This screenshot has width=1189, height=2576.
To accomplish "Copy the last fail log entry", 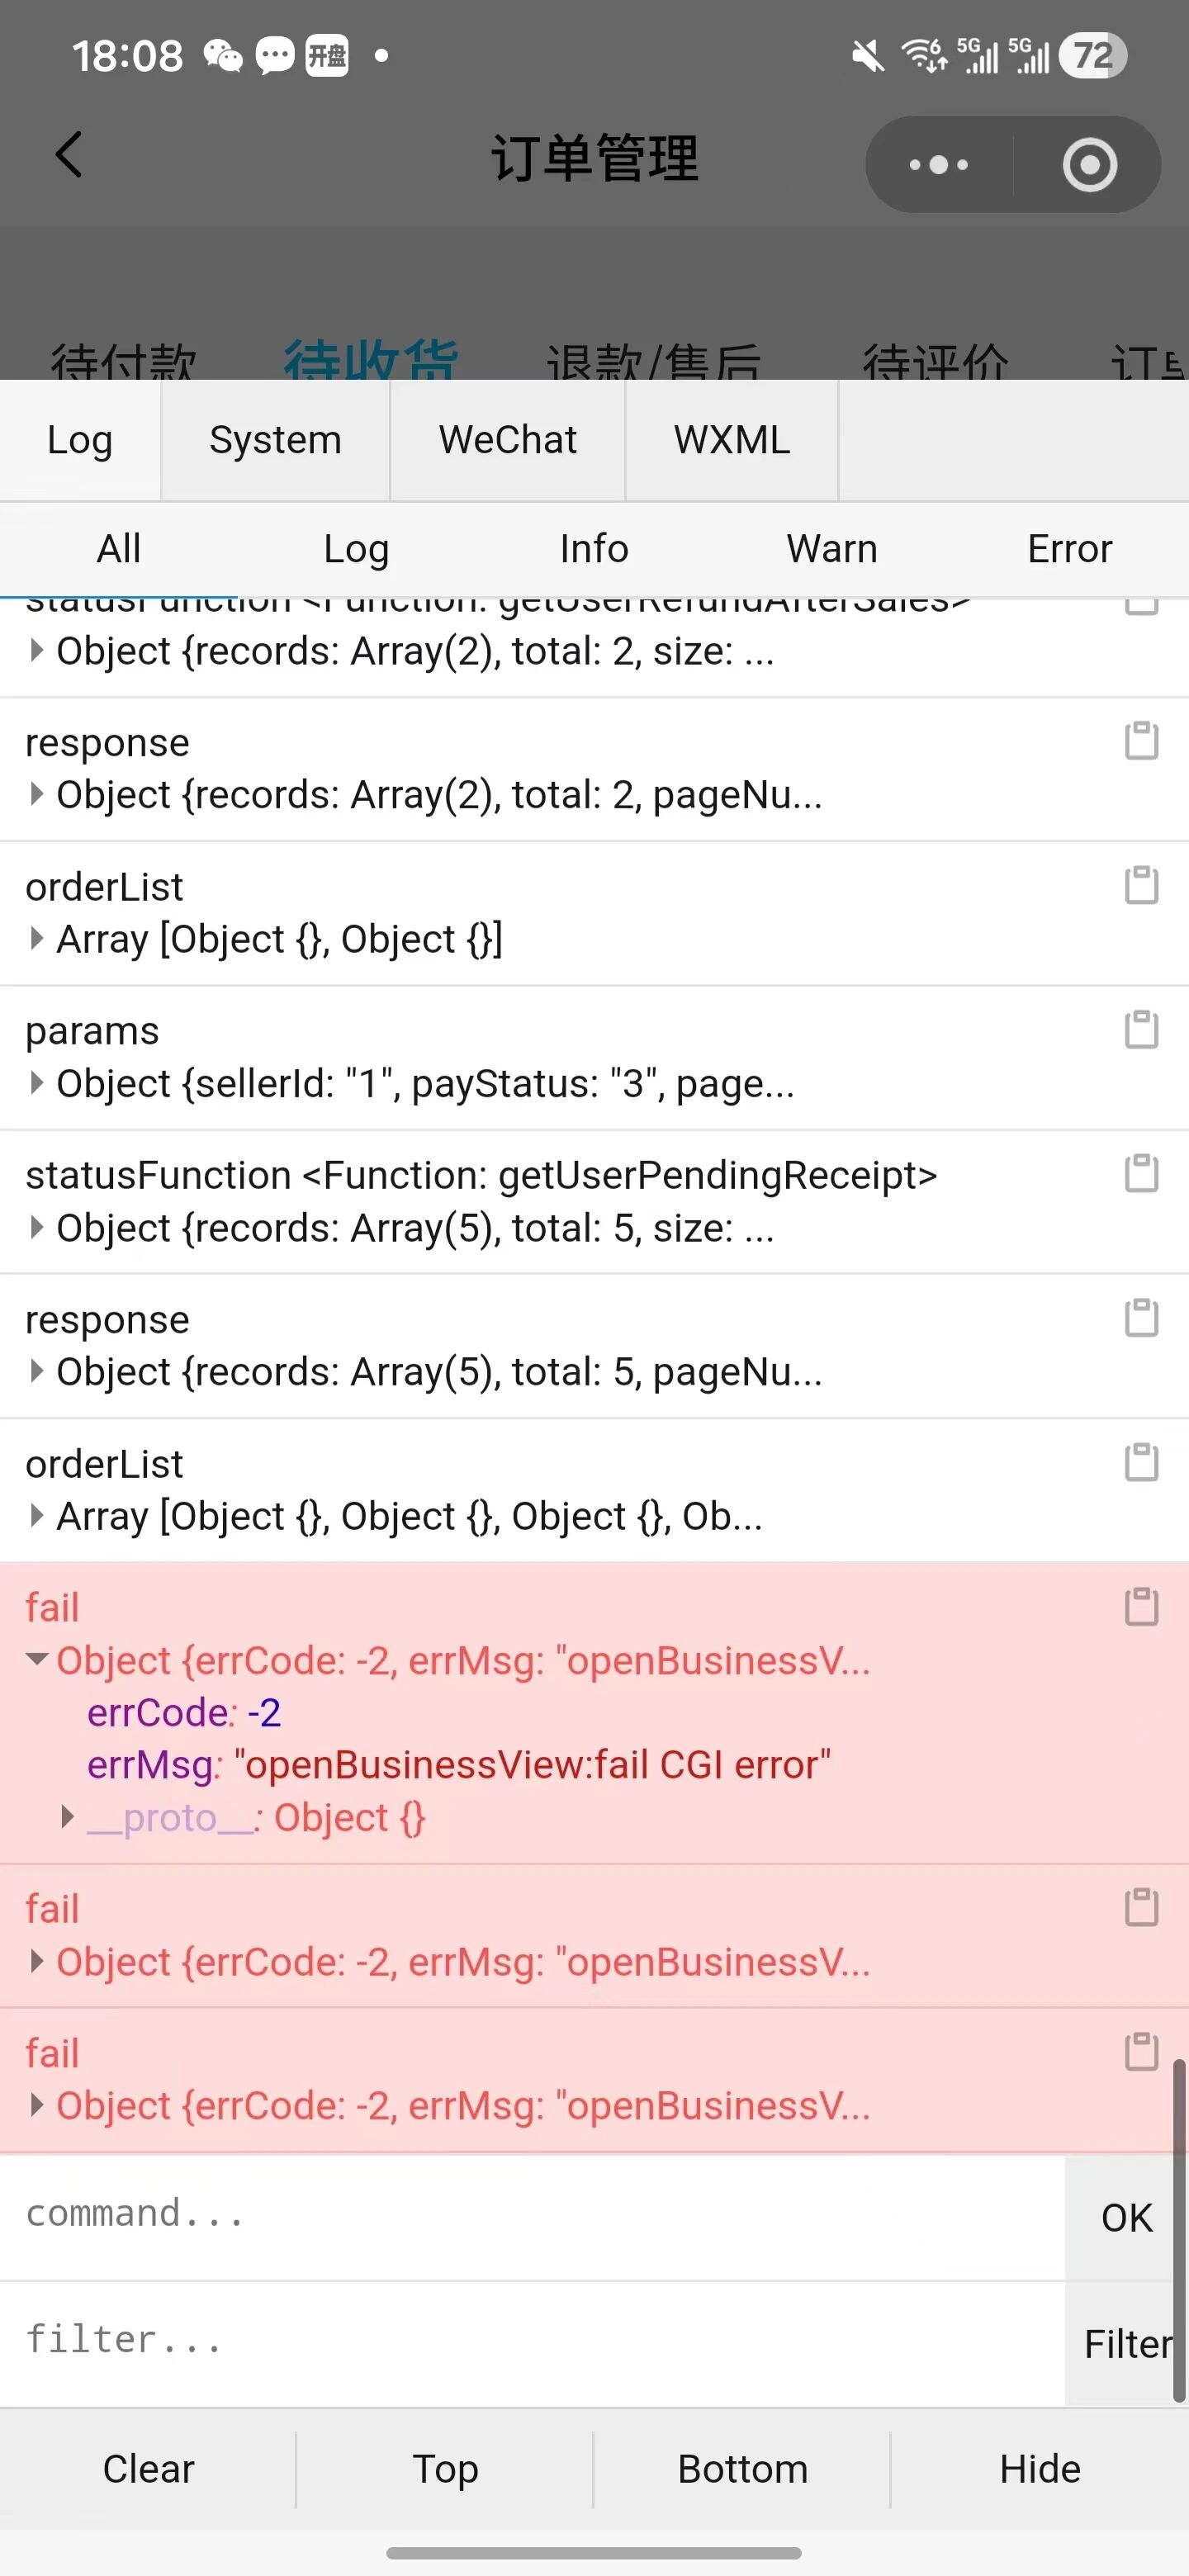I will (x=1141, y=2052).
